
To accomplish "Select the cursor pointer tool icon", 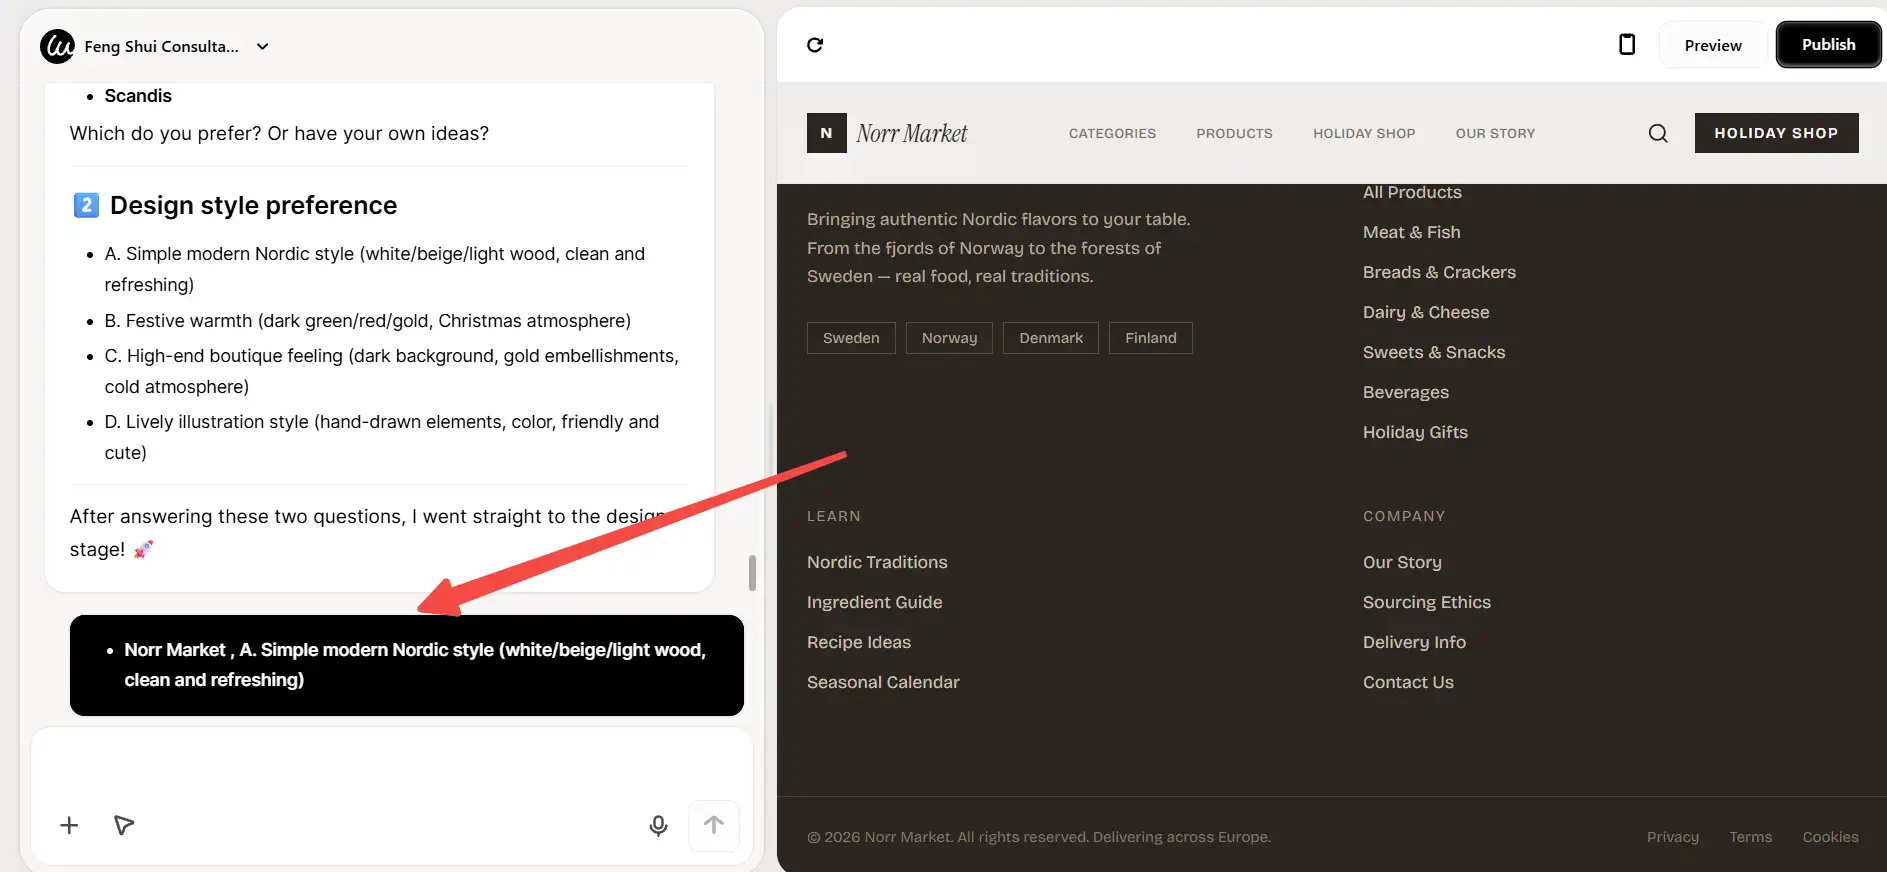I will pos(124,825).
